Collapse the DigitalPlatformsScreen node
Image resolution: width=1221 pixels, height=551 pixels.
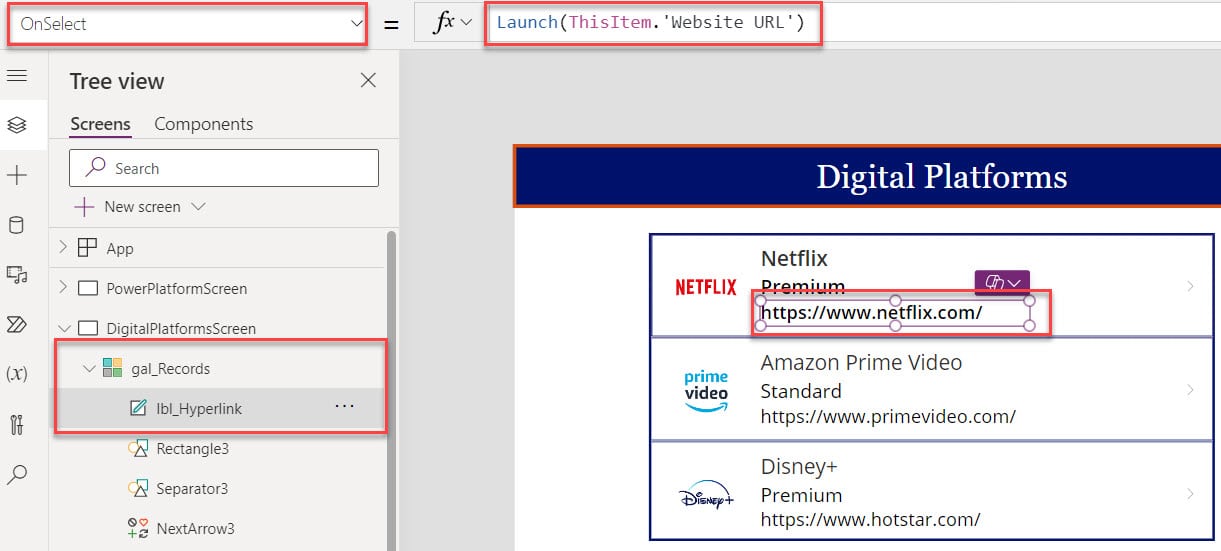pyautogui.click(x=64, y=328)
